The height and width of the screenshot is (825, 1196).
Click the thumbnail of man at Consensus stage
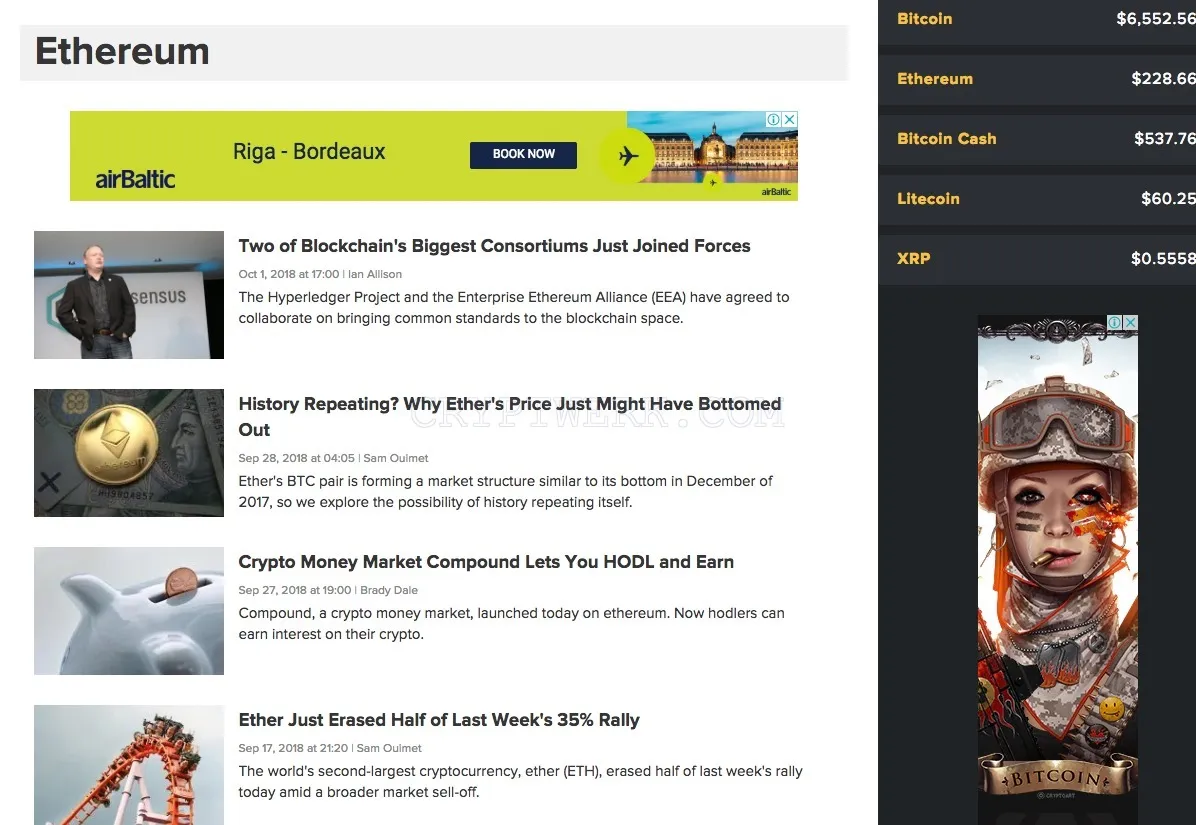click(129, 295)
